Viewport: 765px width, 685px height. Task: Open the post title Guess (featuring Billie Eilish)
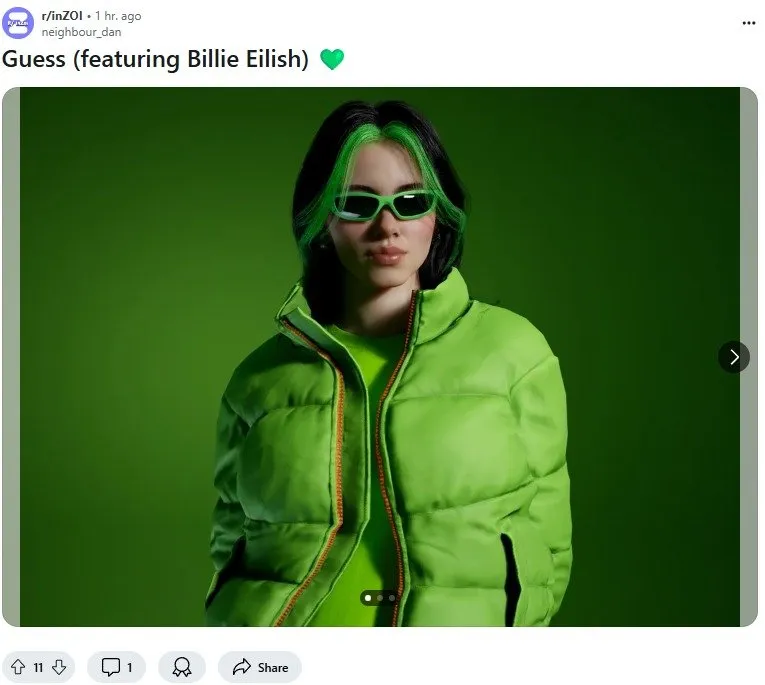[x=155, y=60]
